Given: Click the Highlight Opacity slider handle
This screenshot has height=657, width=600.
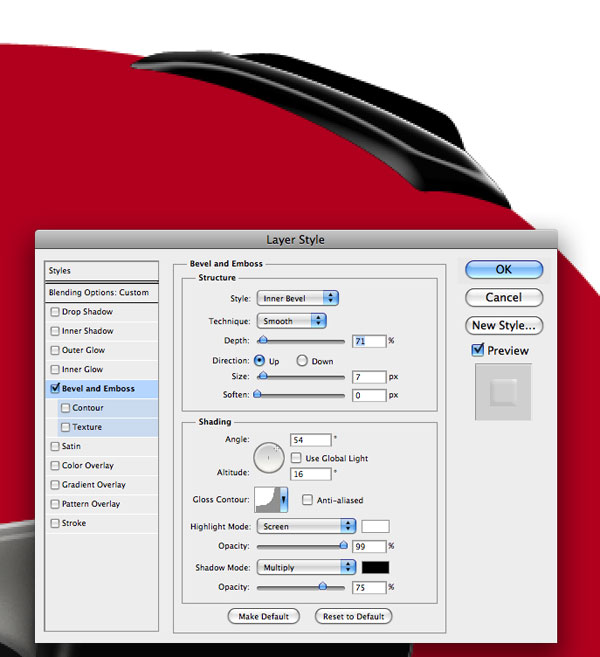Looking at the screenshot, I should pyautogui.click(x=344, y=545).
